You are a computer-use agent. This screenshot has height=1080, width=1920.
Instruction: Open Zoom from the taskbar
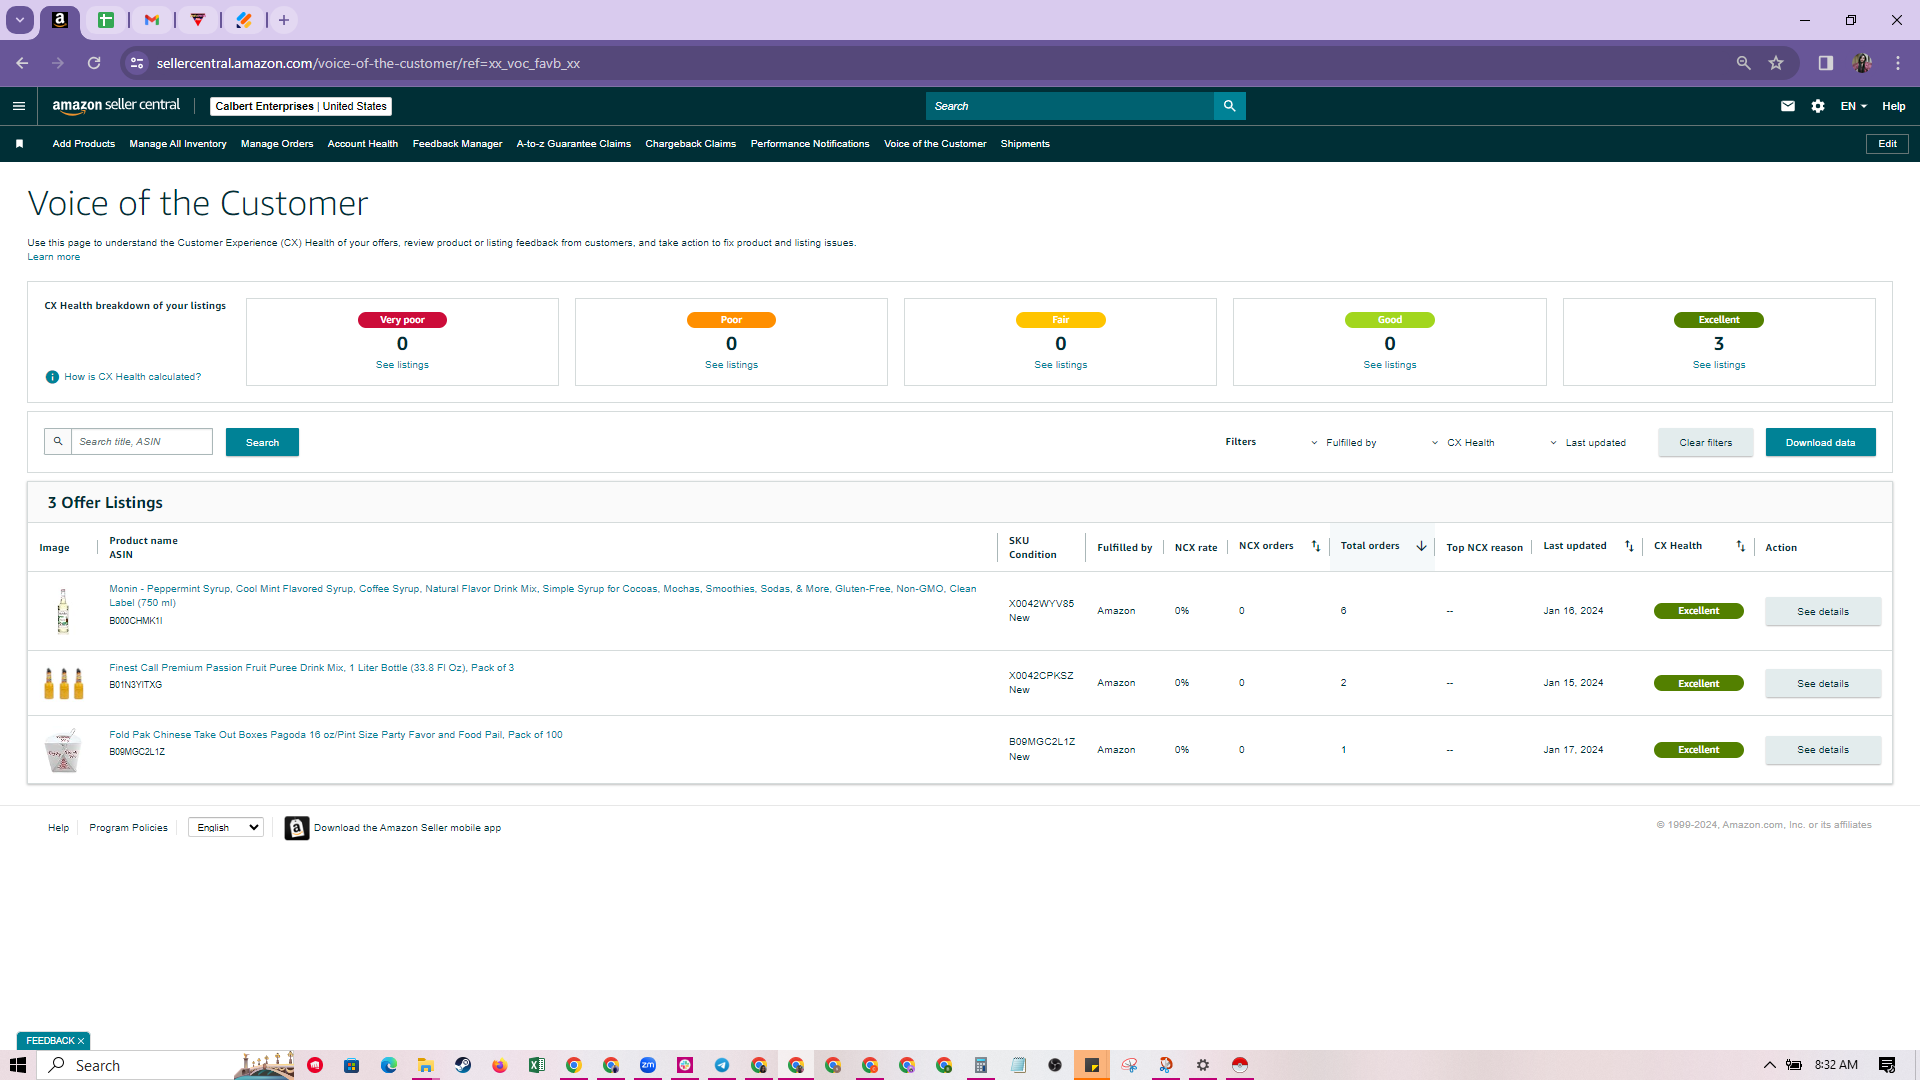click(x=648, y=1065)
